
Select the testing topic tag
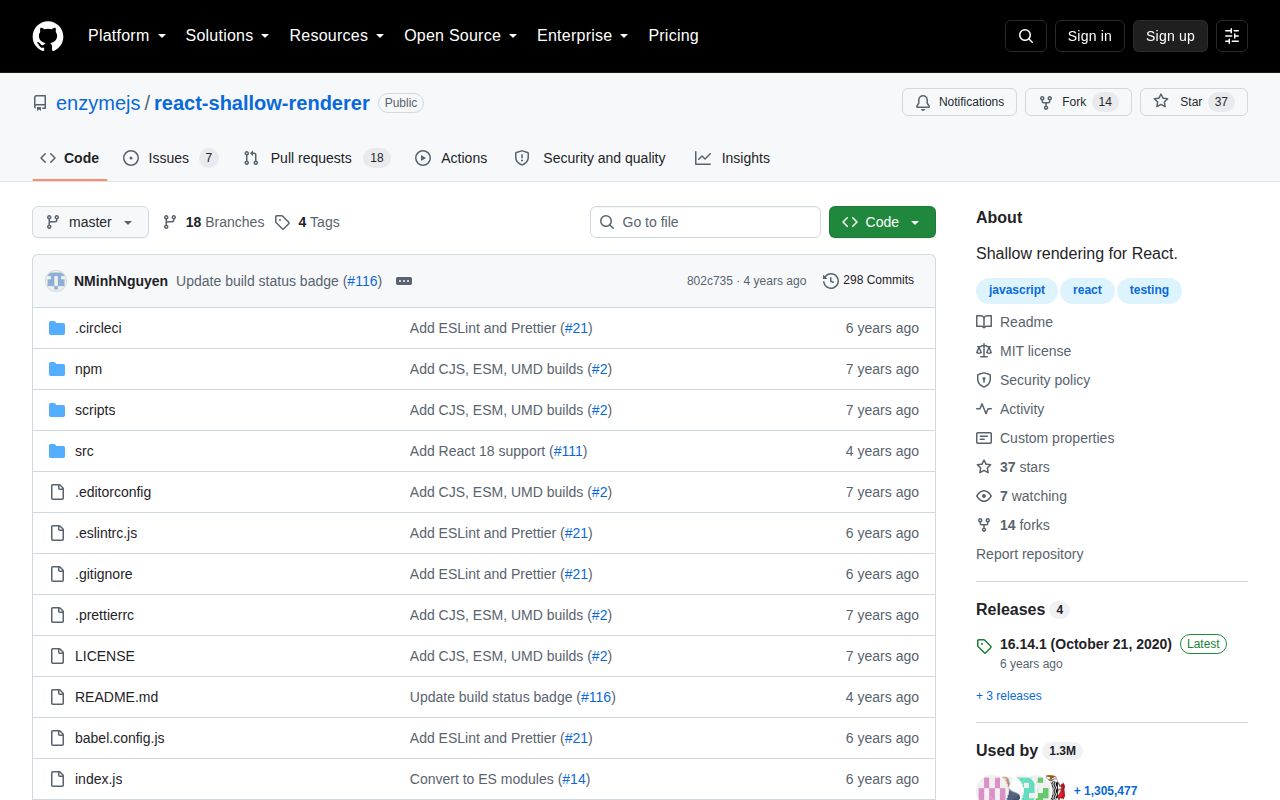(1149, 290)
